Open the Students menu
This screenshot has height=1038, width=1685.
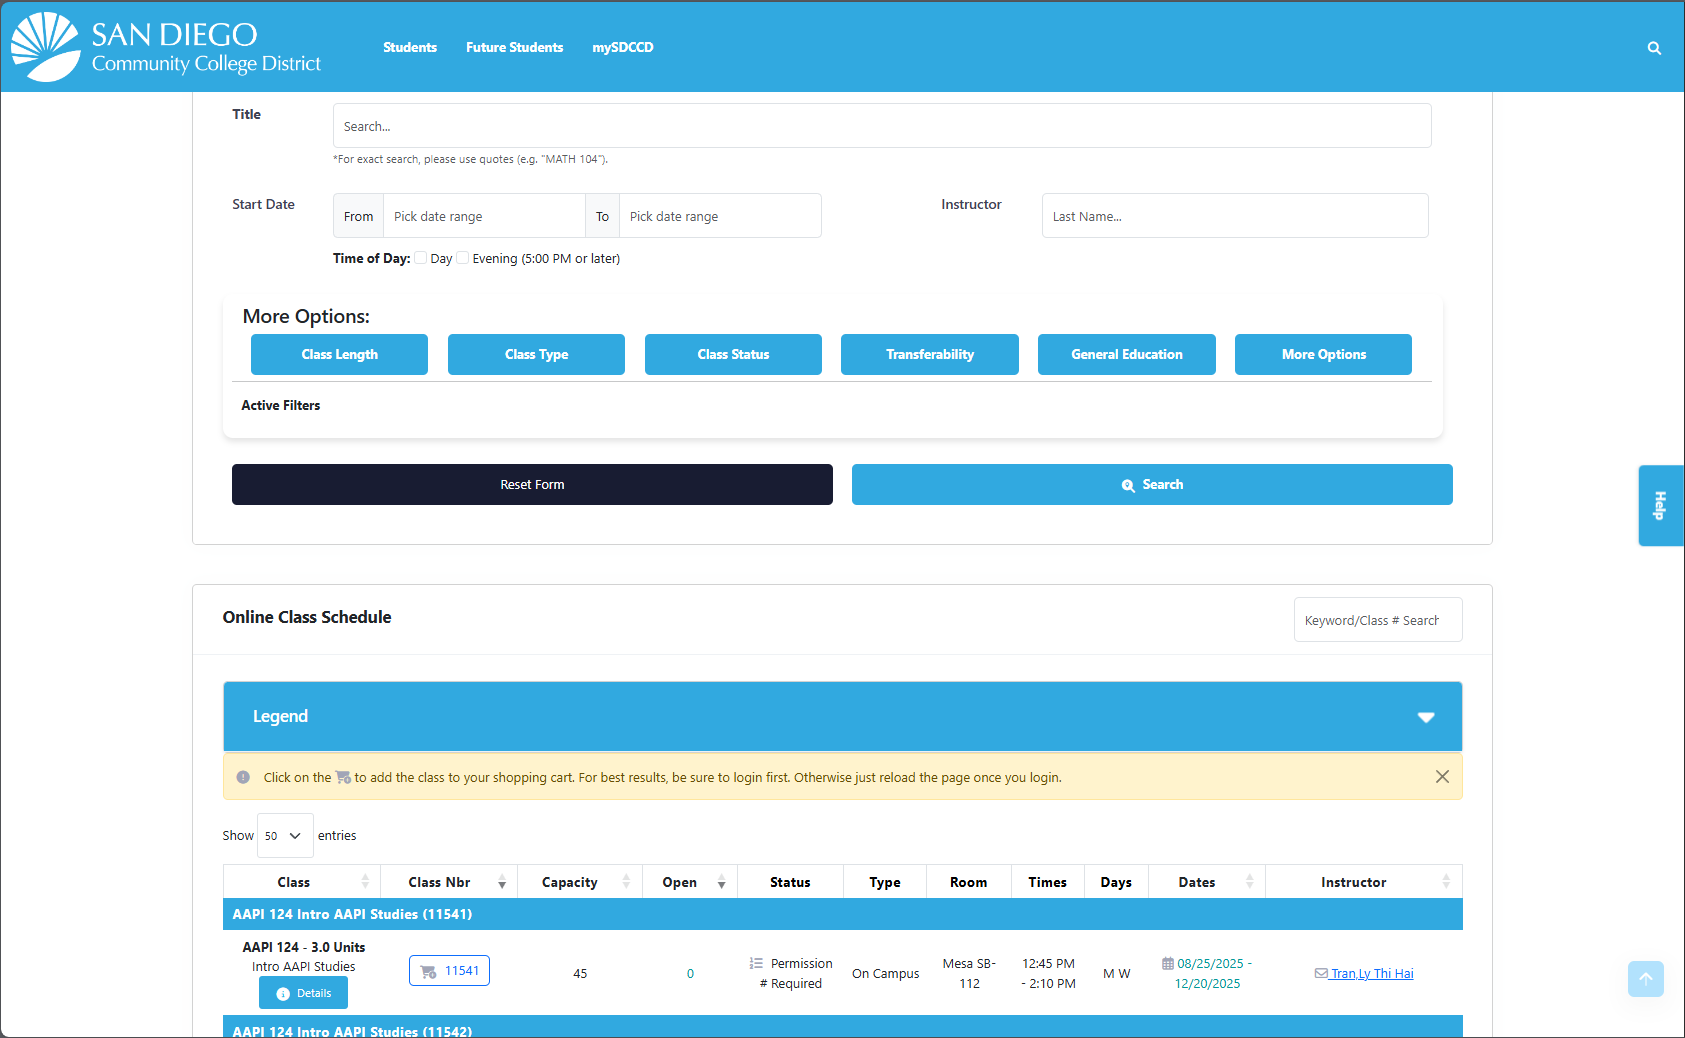click(x=410, y=47)
